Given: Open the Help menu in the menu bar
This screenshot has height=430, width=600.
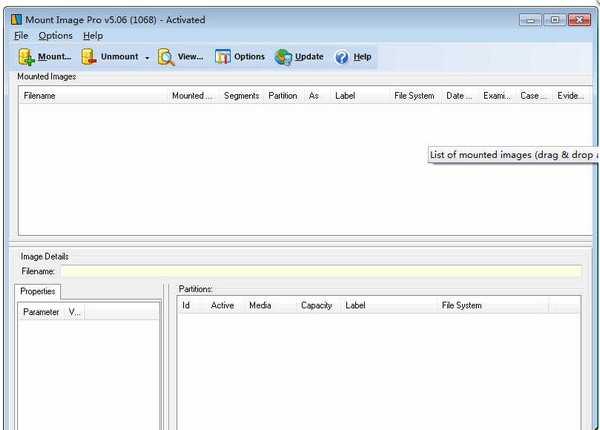Looking at the screenshot, I should [x=93, y=36].
